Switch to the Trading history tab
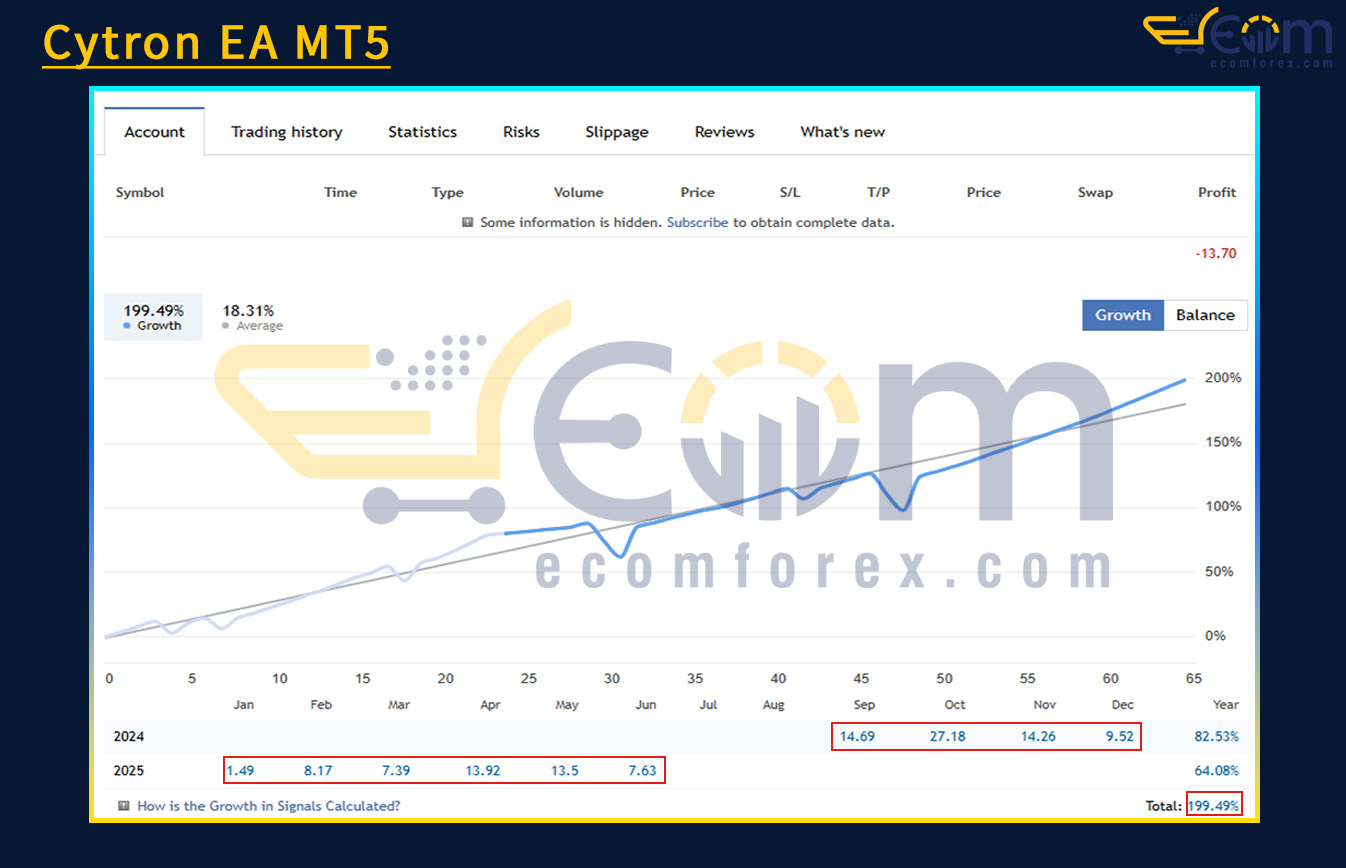The image size is (1346, 868). [x=287, y=132]
